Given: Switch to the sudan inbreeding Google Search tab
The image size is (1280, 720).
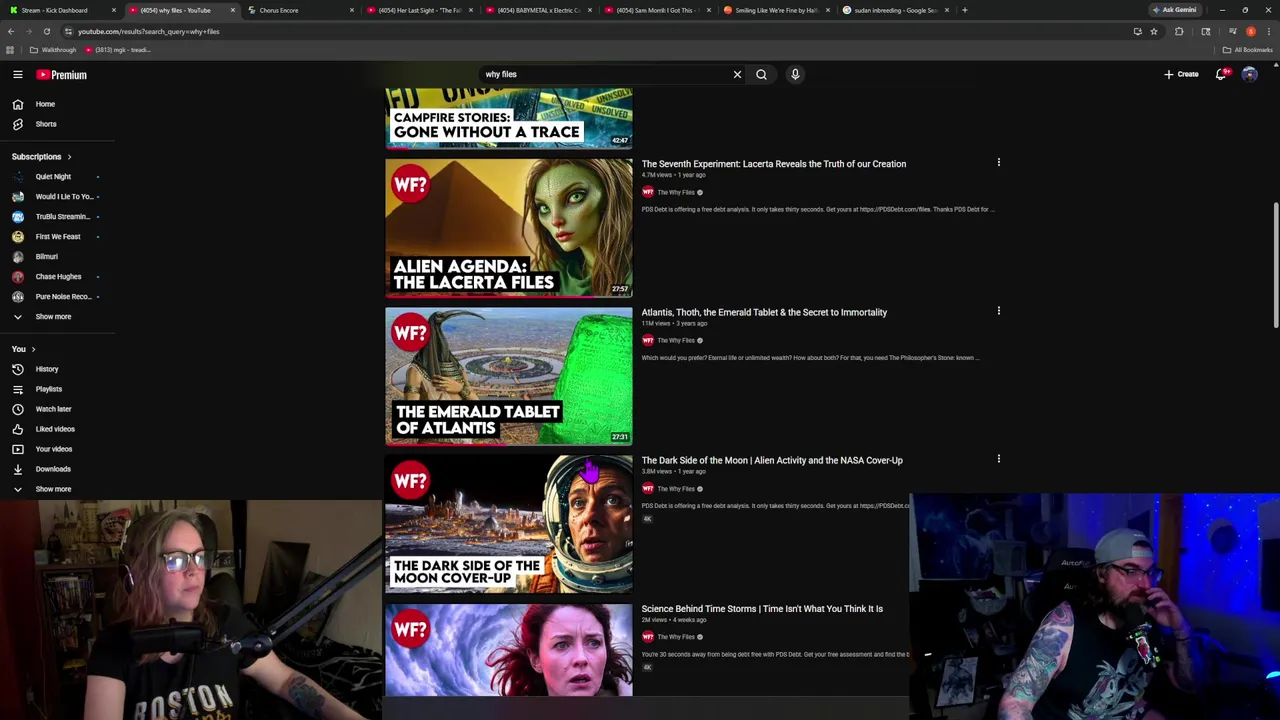Looking at the screenshot, I should (894, 10).
